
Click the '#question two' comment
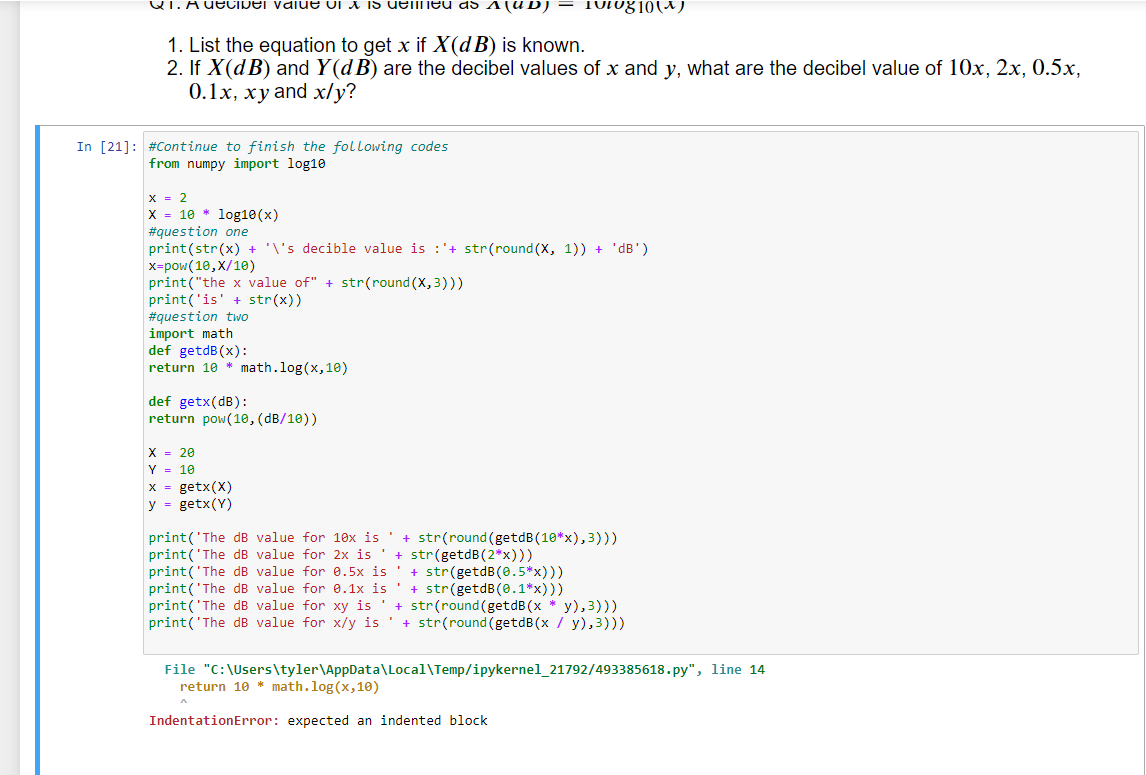point(198,317)
